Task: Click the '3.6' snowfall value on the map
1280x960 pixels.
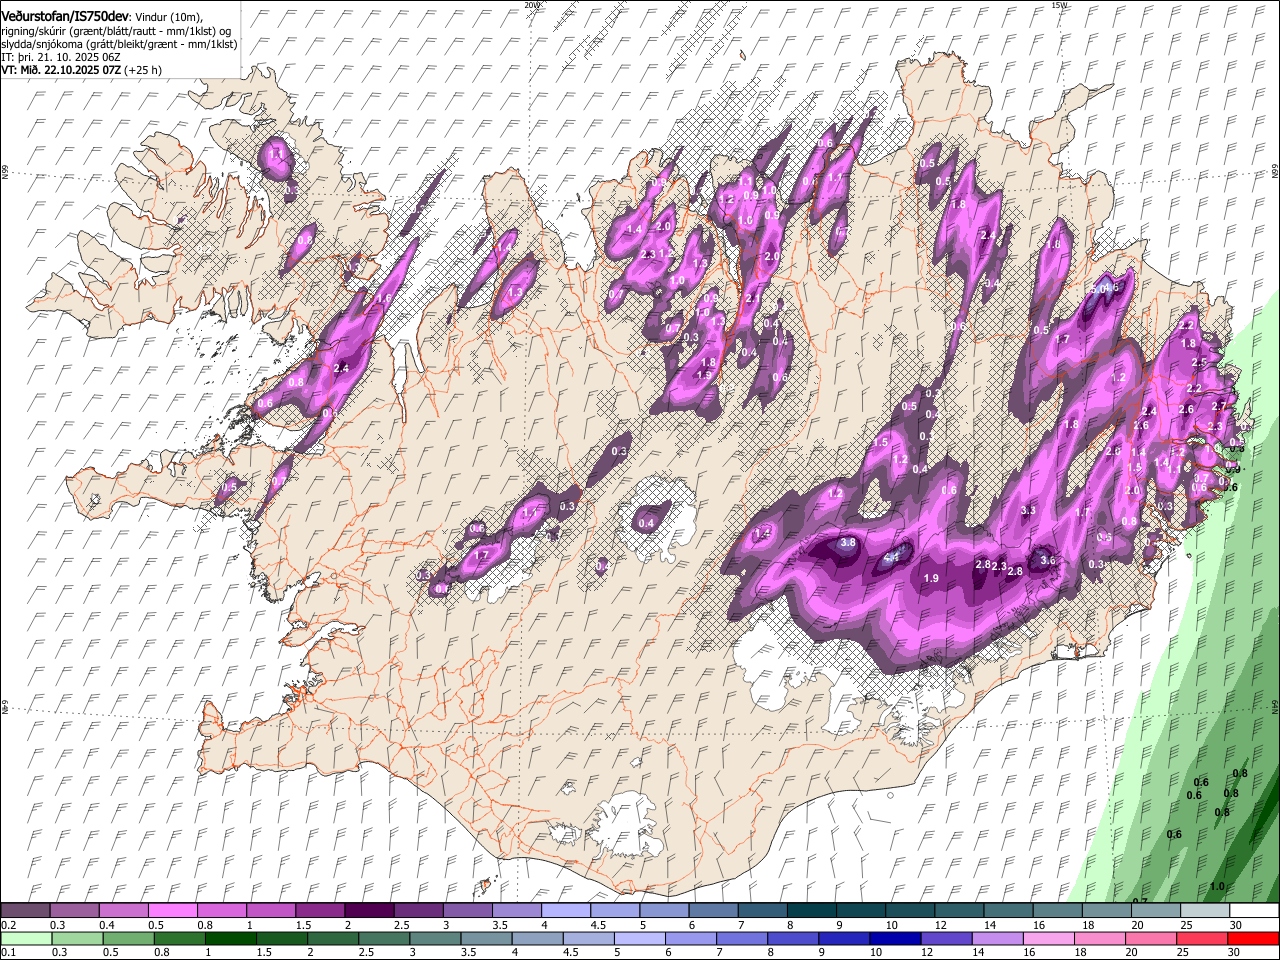Action: [x=1048, y=561]
